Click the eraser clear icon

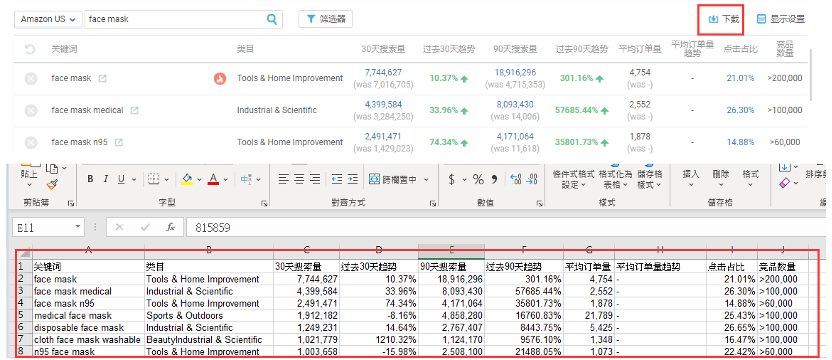pyautogui.click(x=786, y=182)
